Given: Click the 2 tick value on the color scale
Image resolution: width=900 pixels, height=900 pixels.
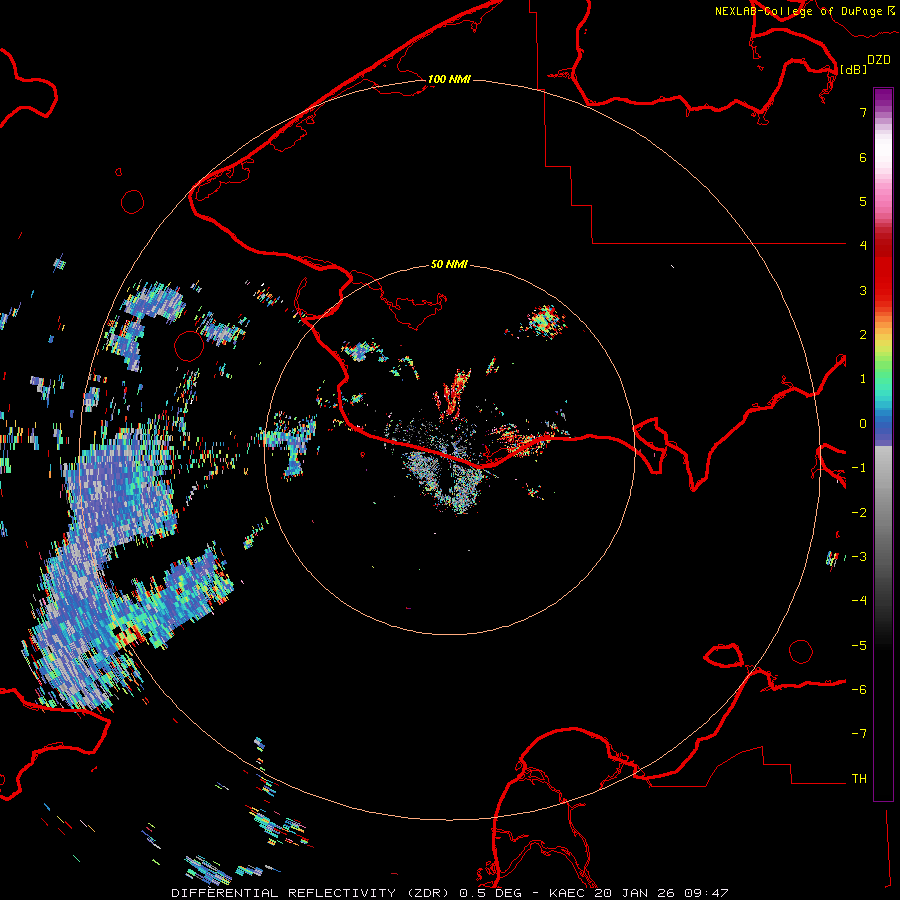Looking at the screenshot, I should point(863,335).
